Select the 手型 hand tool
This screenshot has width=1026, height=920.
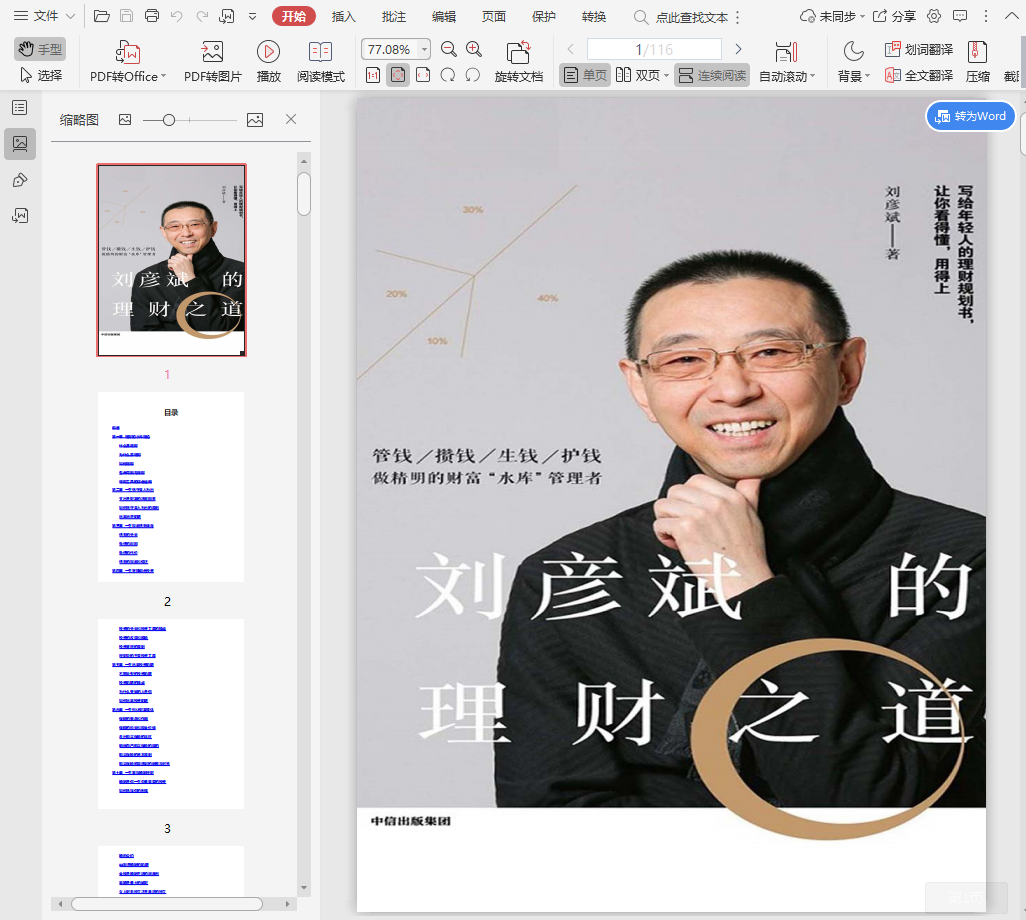(x=40, y=49)
